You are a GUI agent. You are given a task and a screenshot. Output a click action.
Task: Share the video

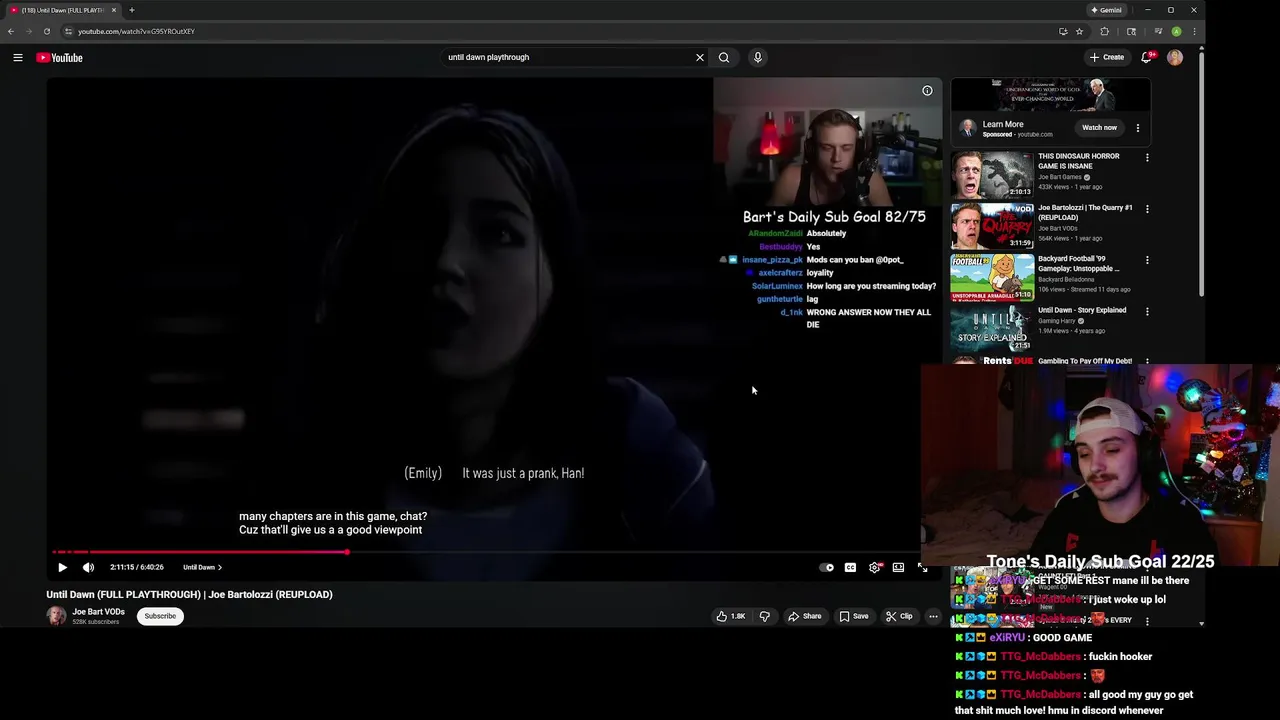click(805, 616)
